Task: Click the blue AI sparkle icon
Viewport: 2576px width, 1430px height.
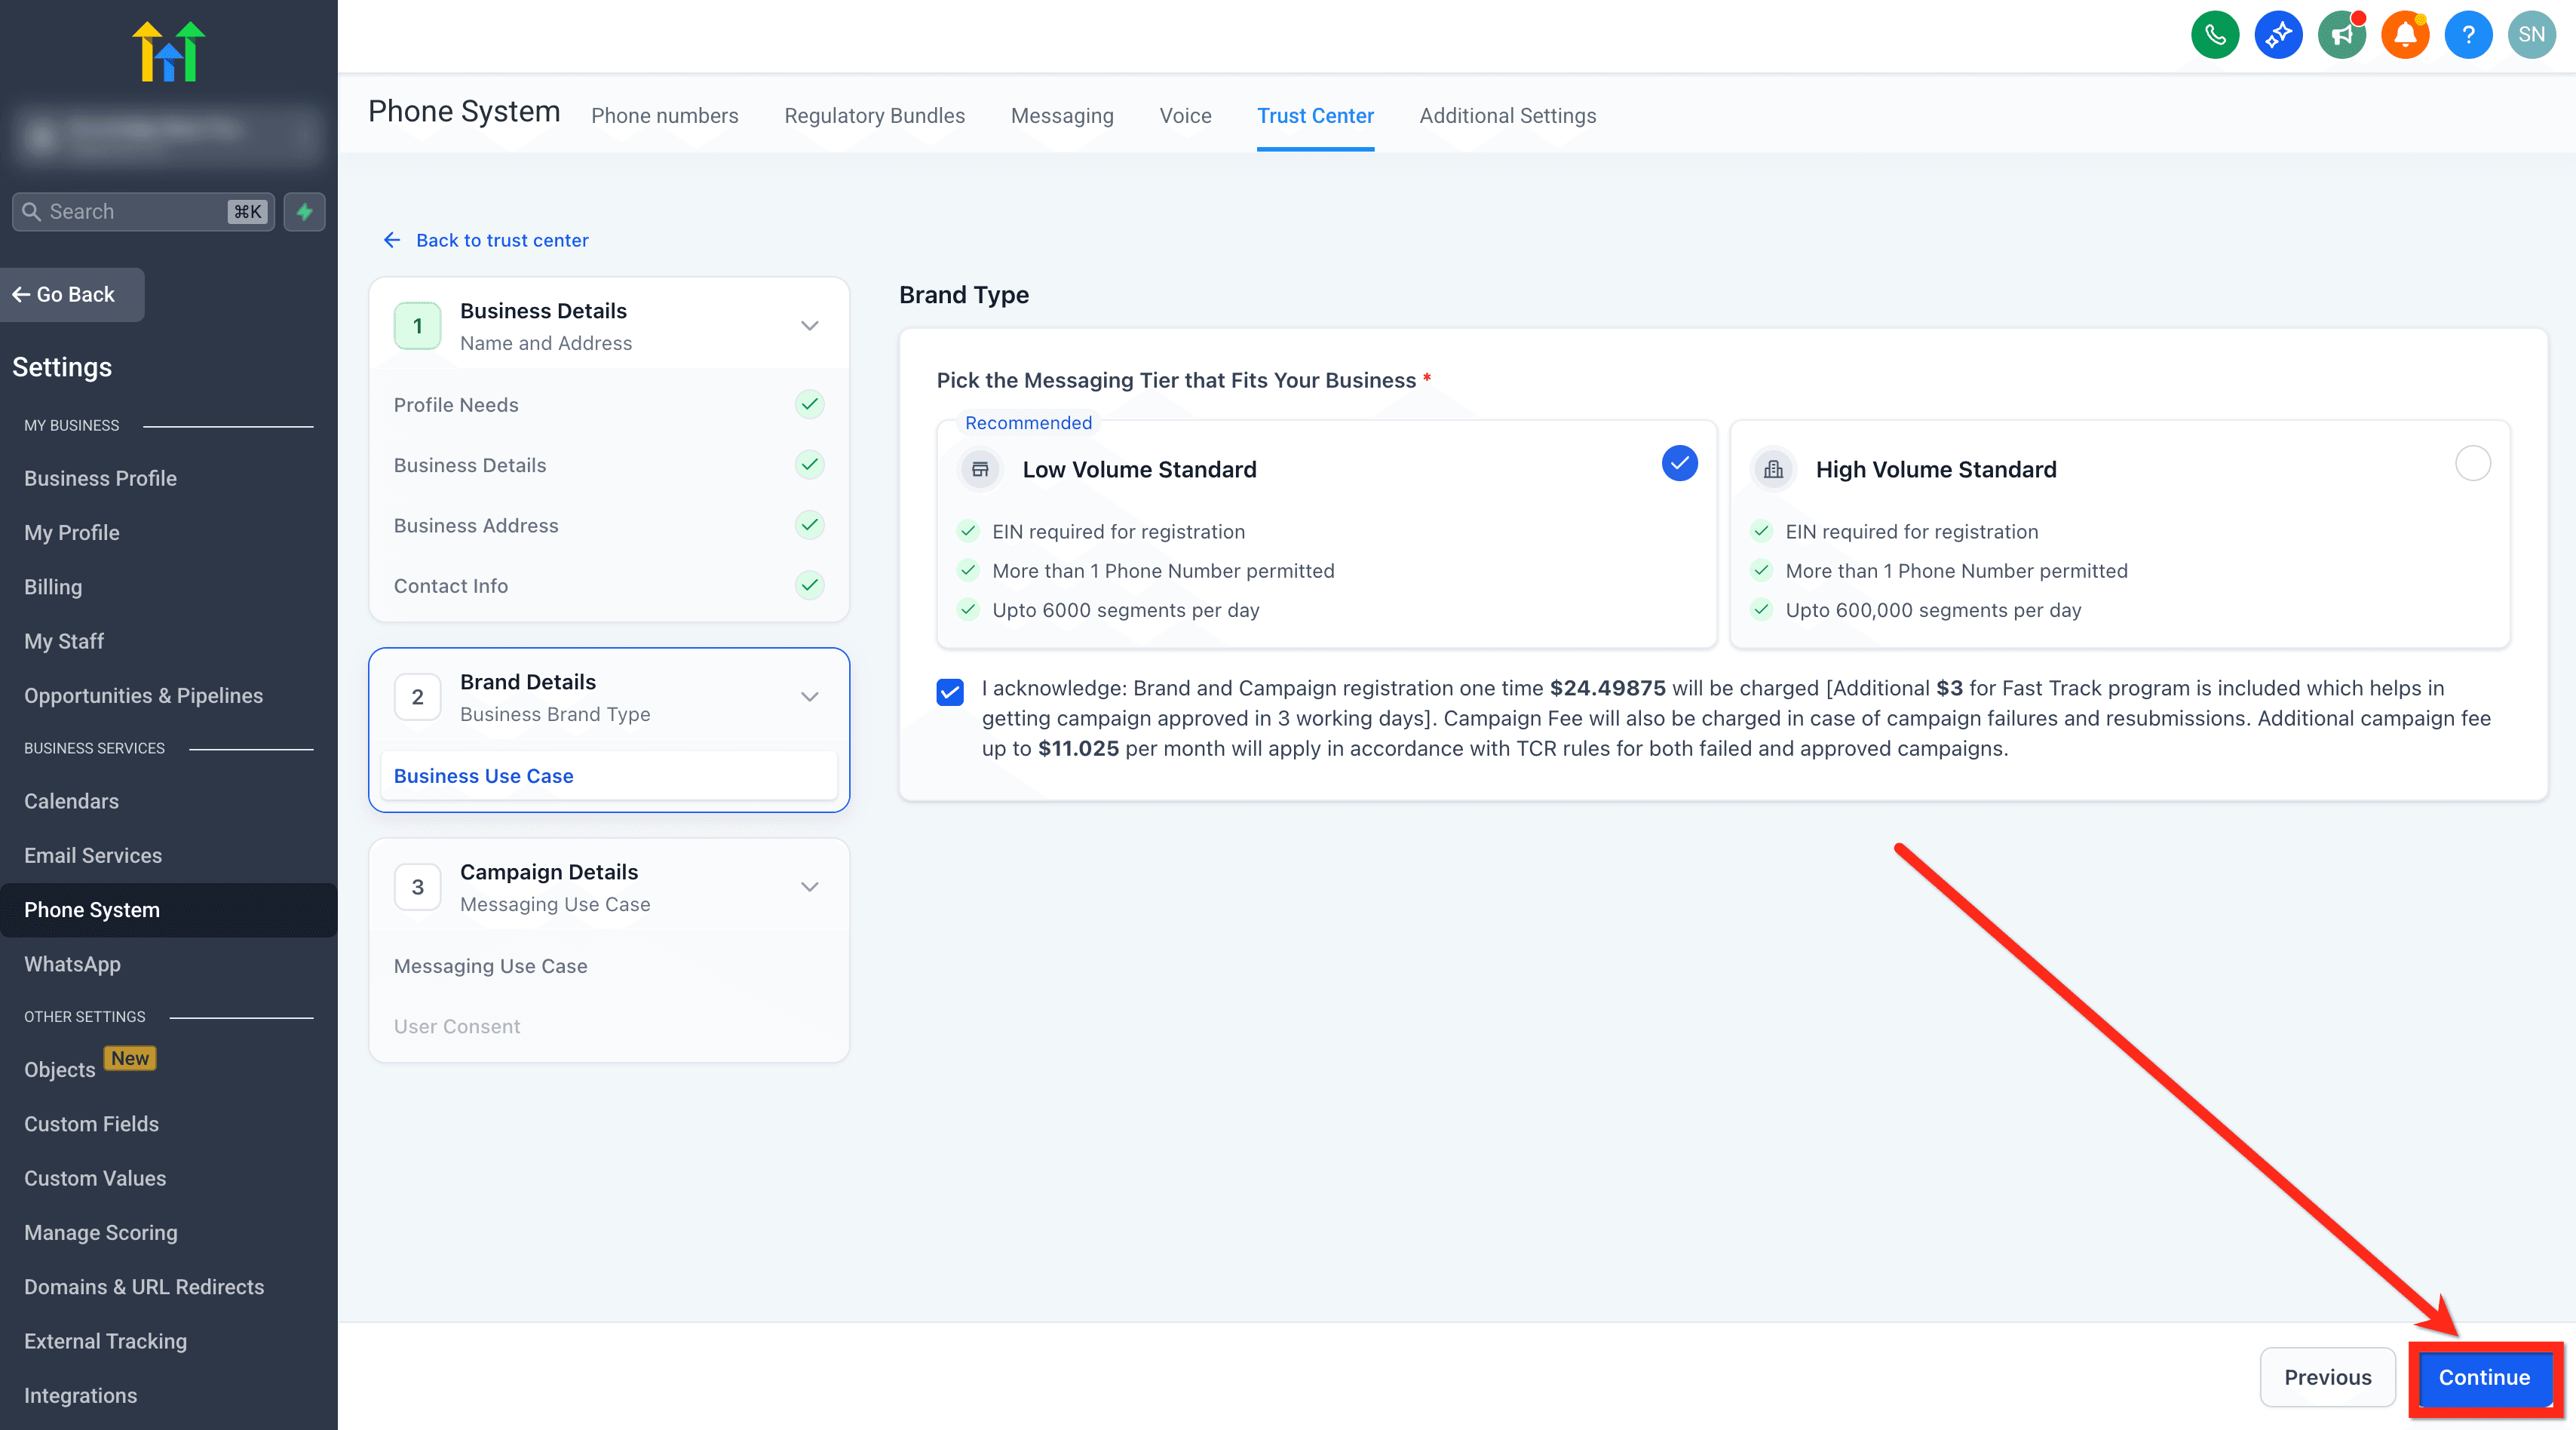Action: (x=2278, y=35)
